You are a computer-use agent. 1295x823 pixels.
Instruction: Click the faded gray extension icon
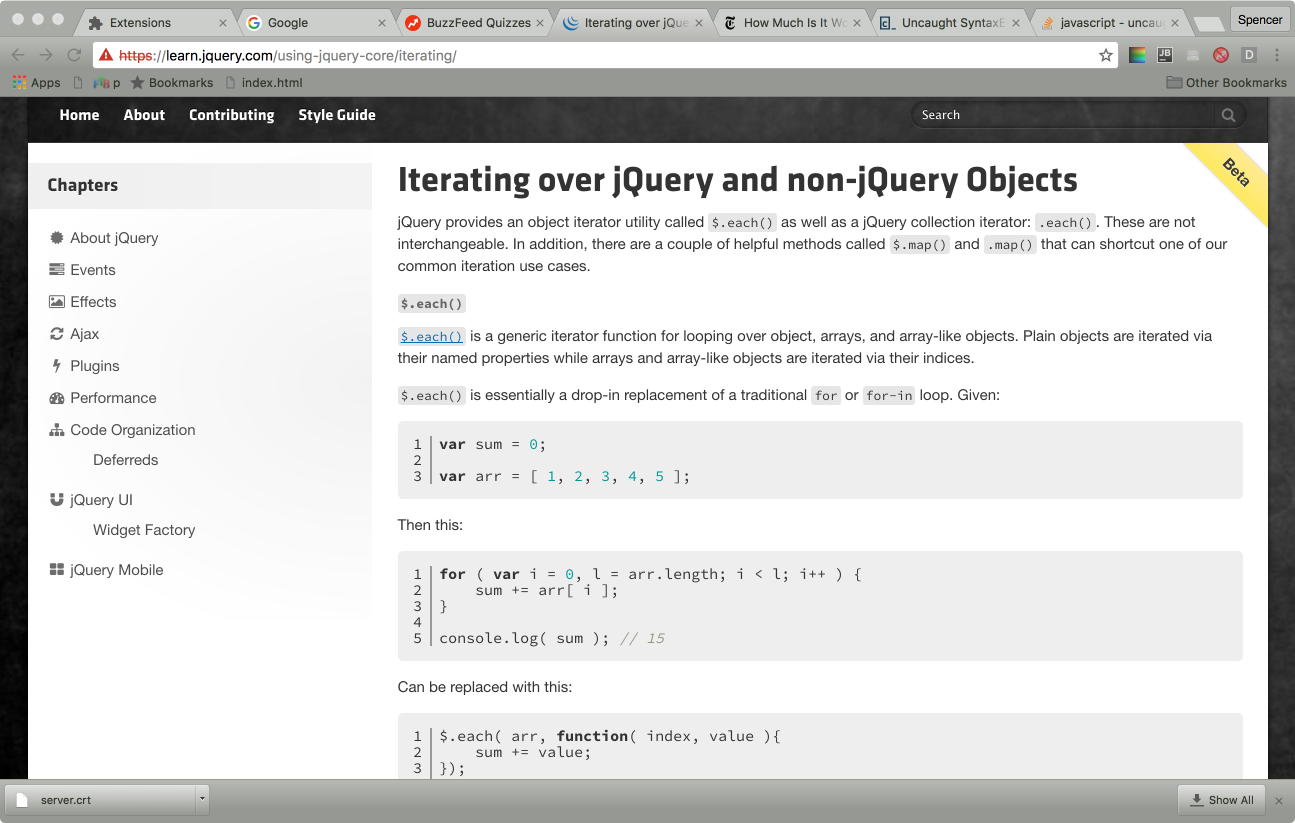(1193, 55)
